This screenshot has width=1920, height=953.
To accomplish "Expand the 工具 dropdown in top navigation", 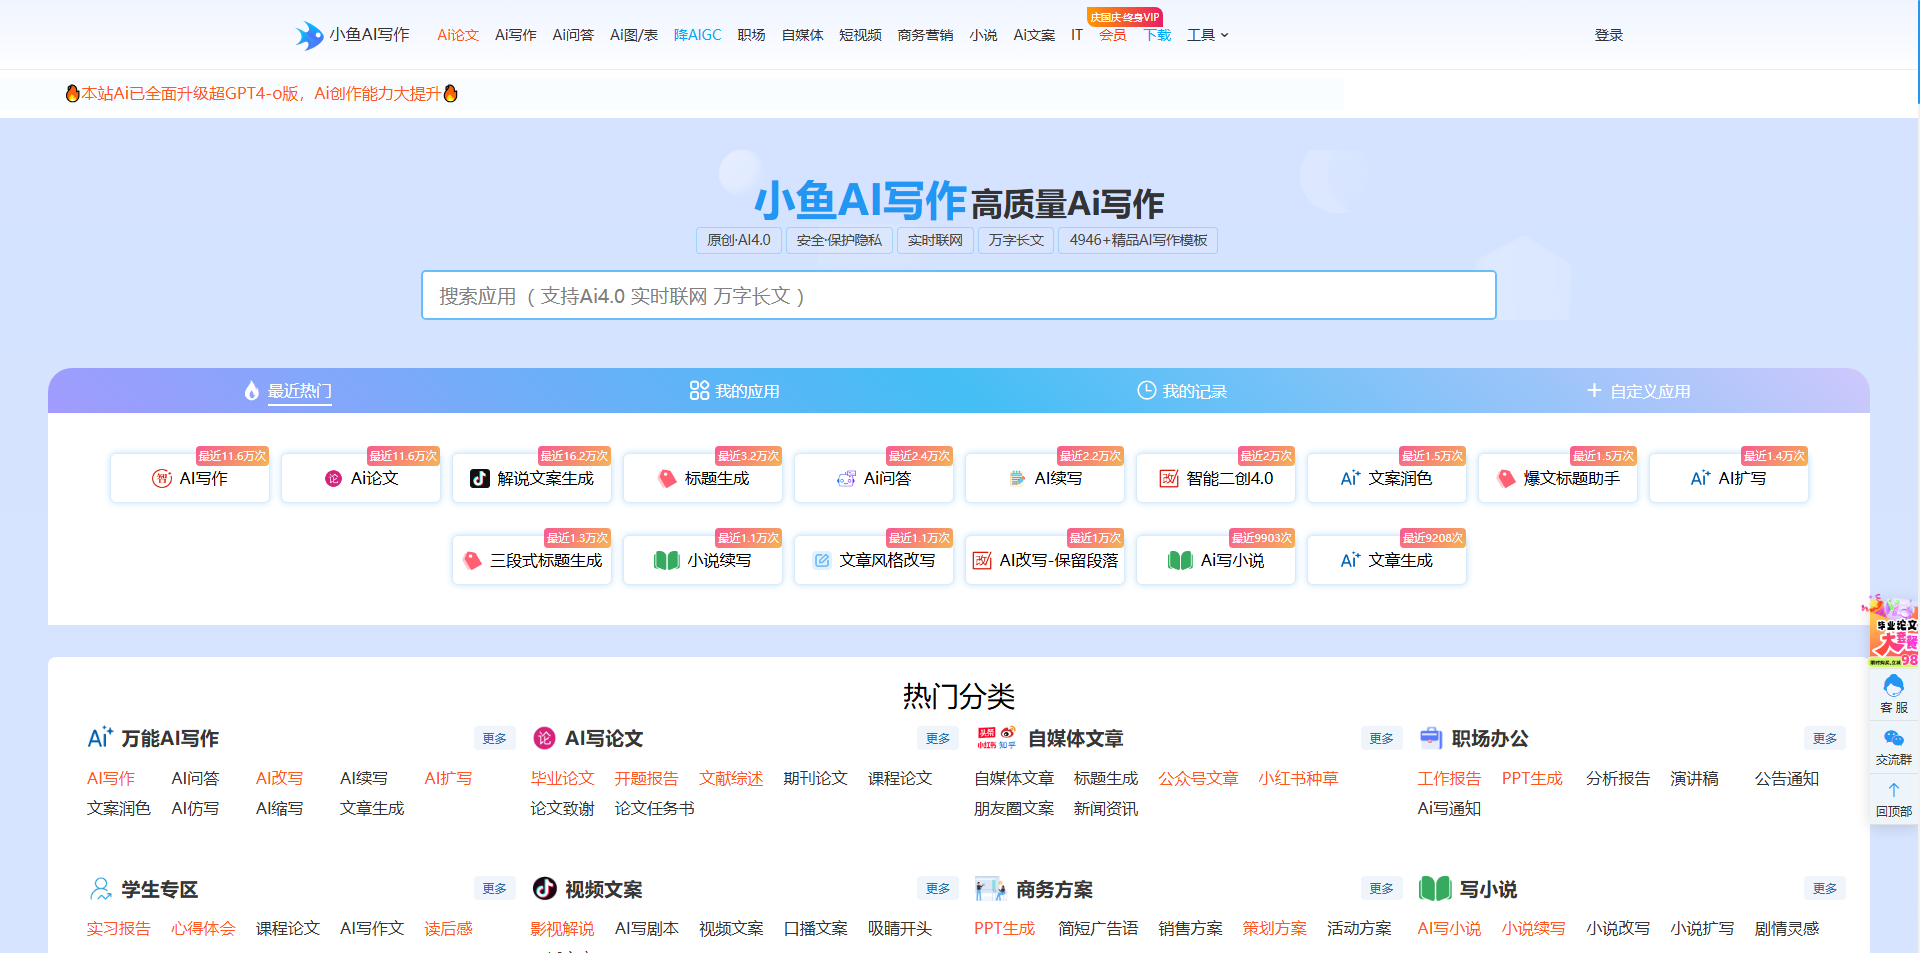I will tap(1207, 35).
